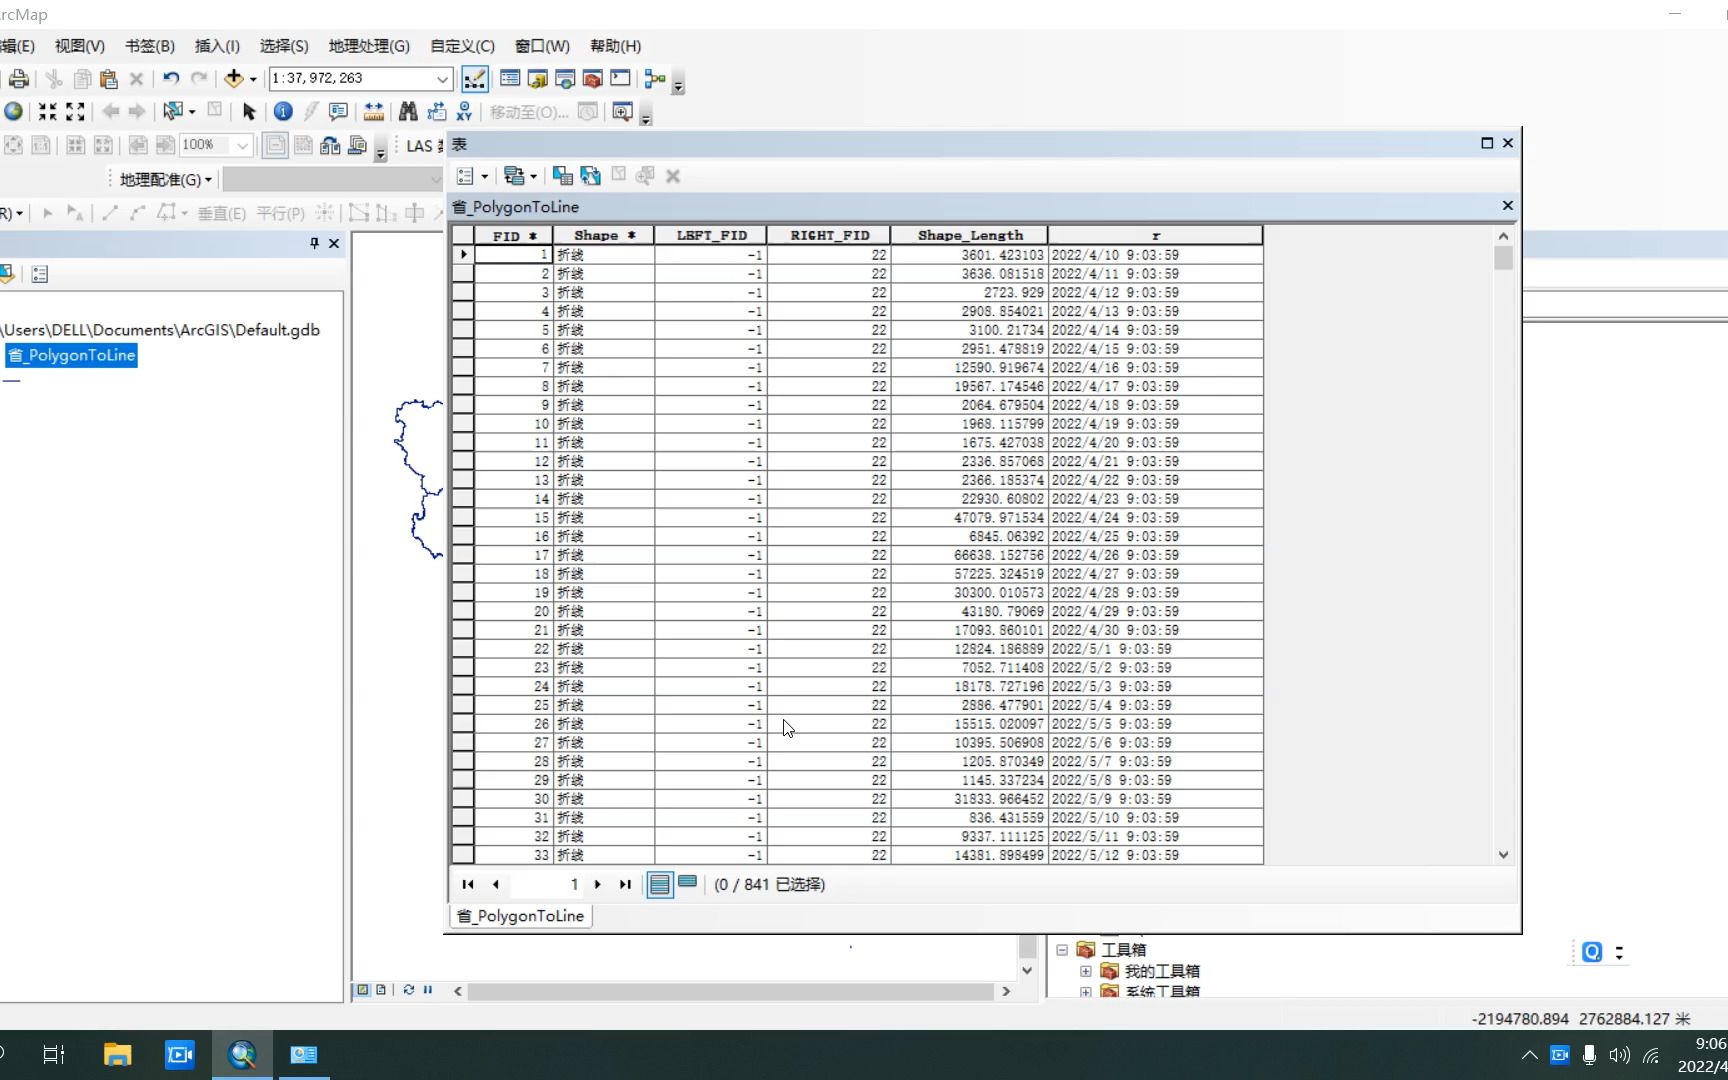
Task: Click the Fixed Zoom Out icon
Action: pyautogui.click(x=75, y=112)
